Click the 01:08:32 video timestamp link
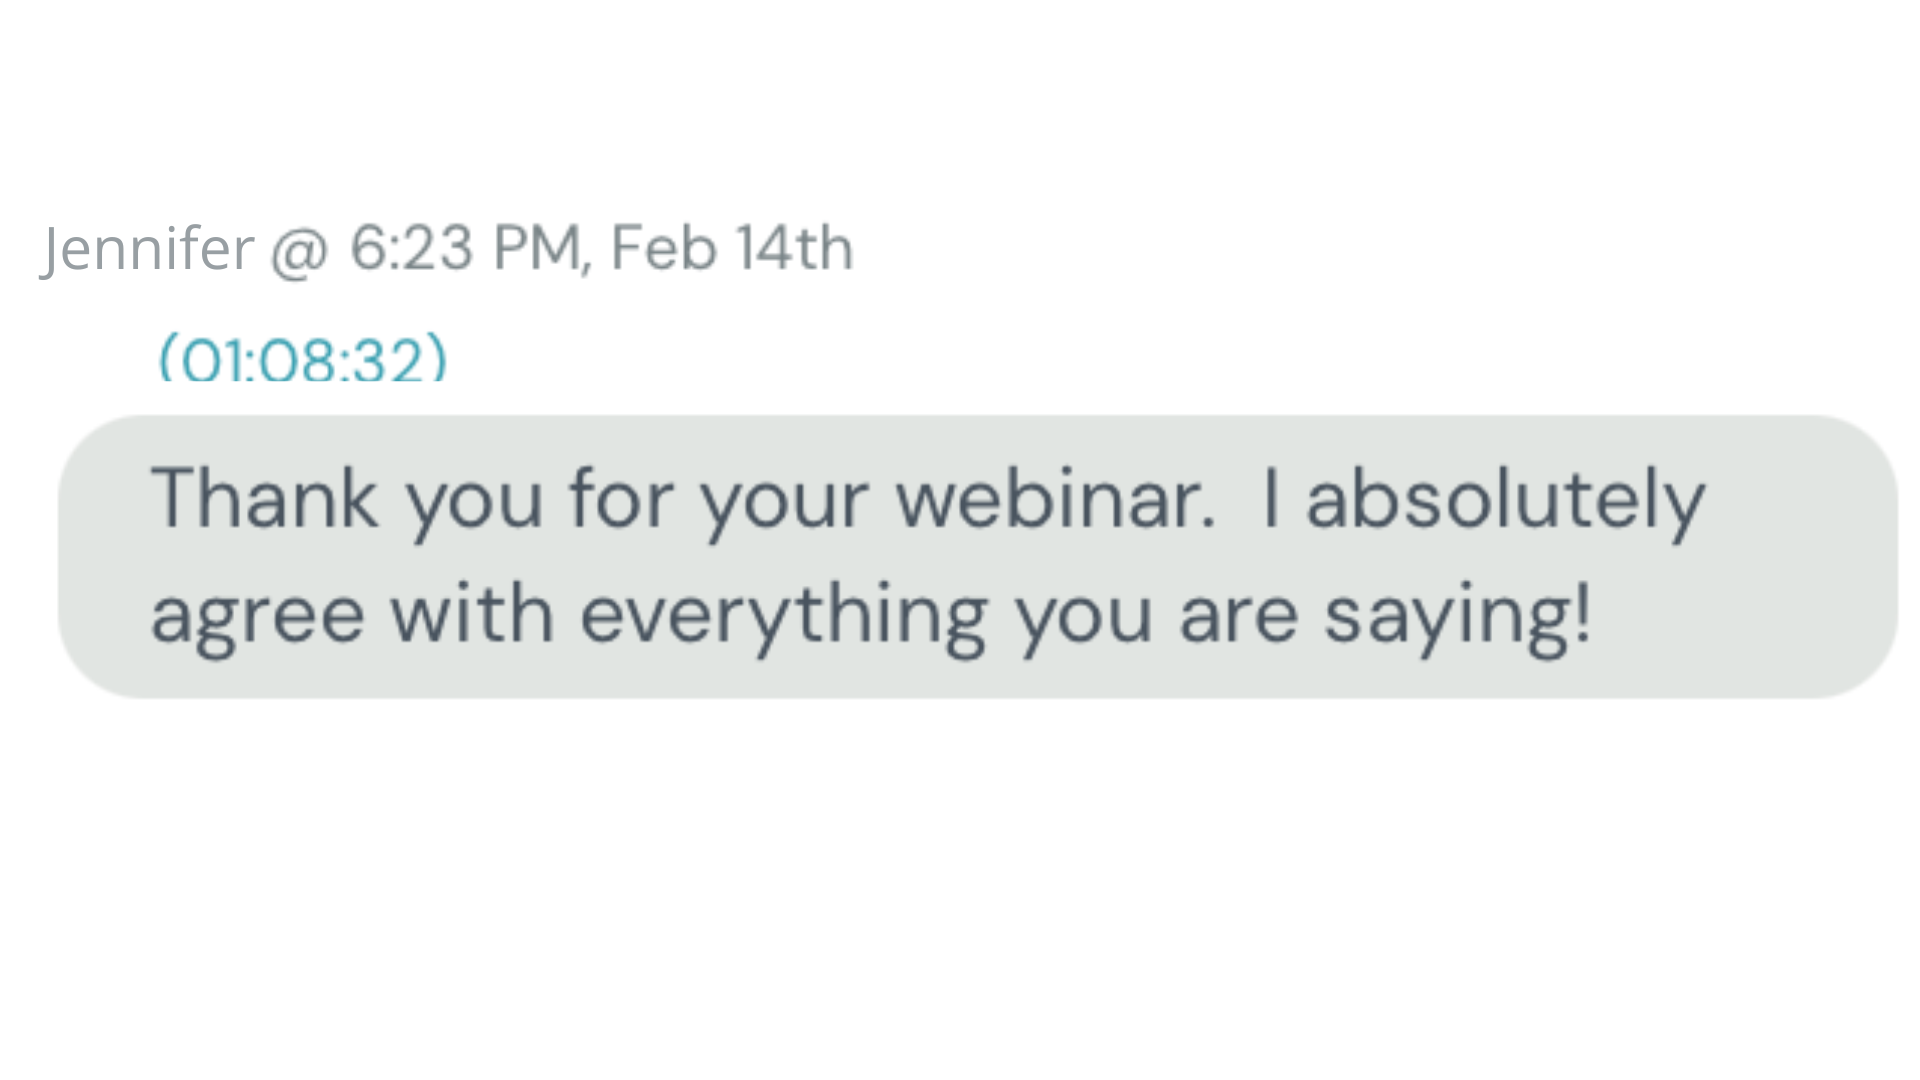This screenshot has height=1080, width=1920. [303, 359]
